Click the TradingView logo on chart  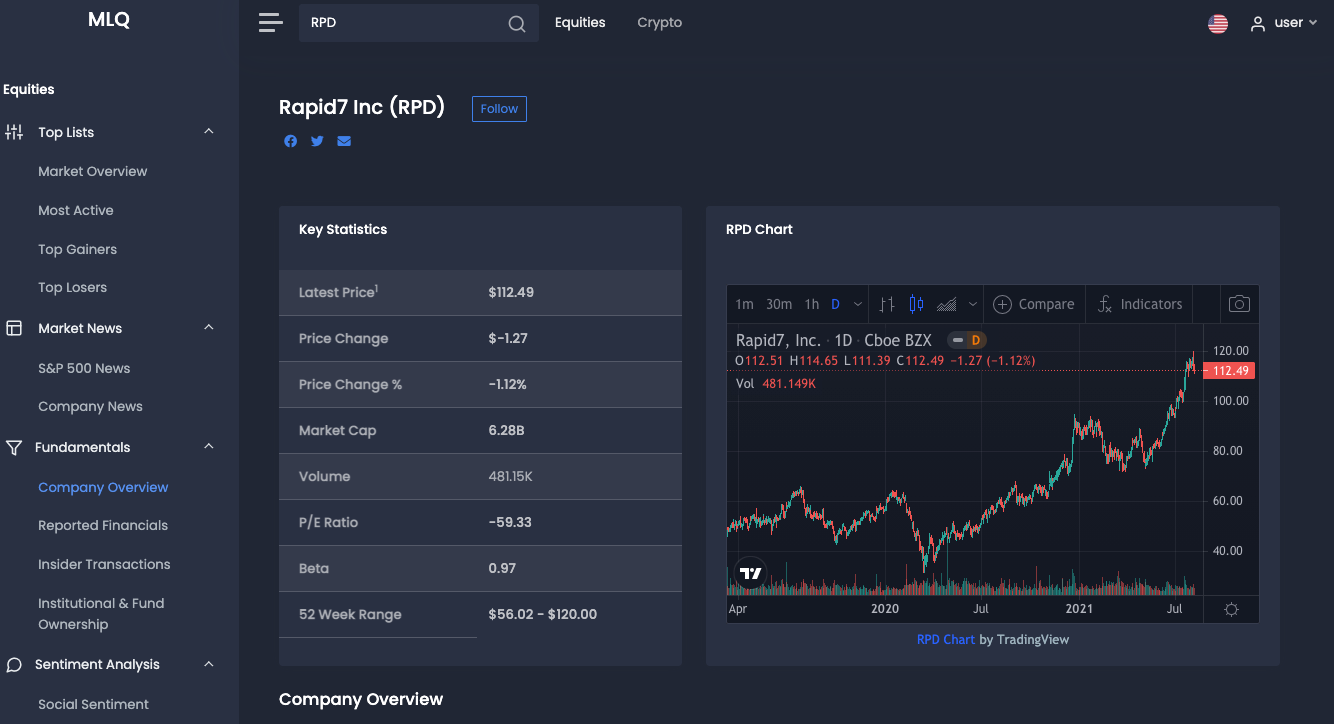click(750, 573)
